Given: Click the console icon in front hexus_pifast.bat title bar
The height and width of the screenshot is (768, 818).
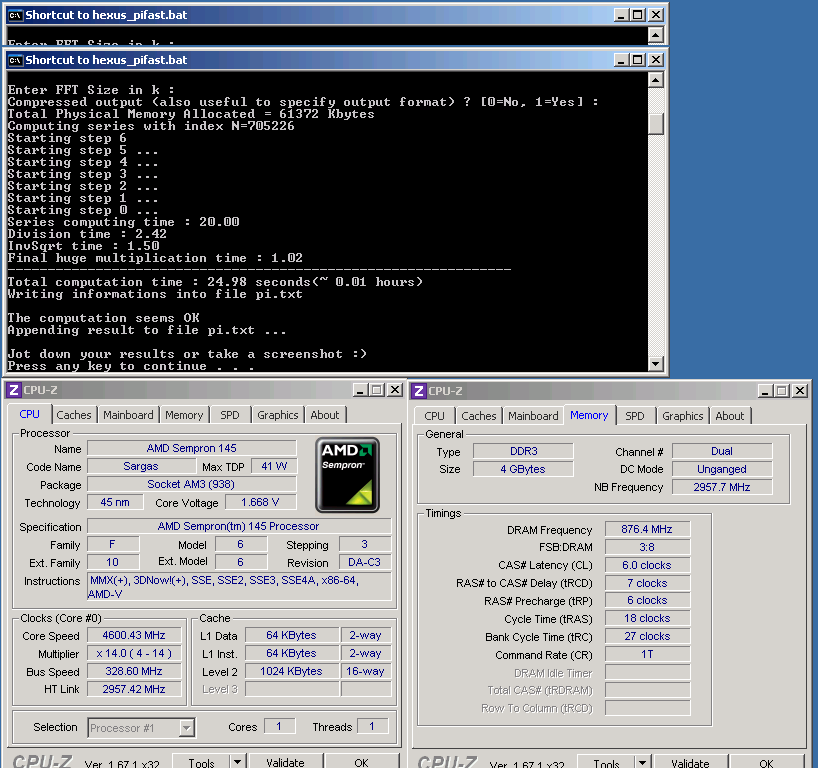Looking at the screenshot, I should tap(15, 61).
